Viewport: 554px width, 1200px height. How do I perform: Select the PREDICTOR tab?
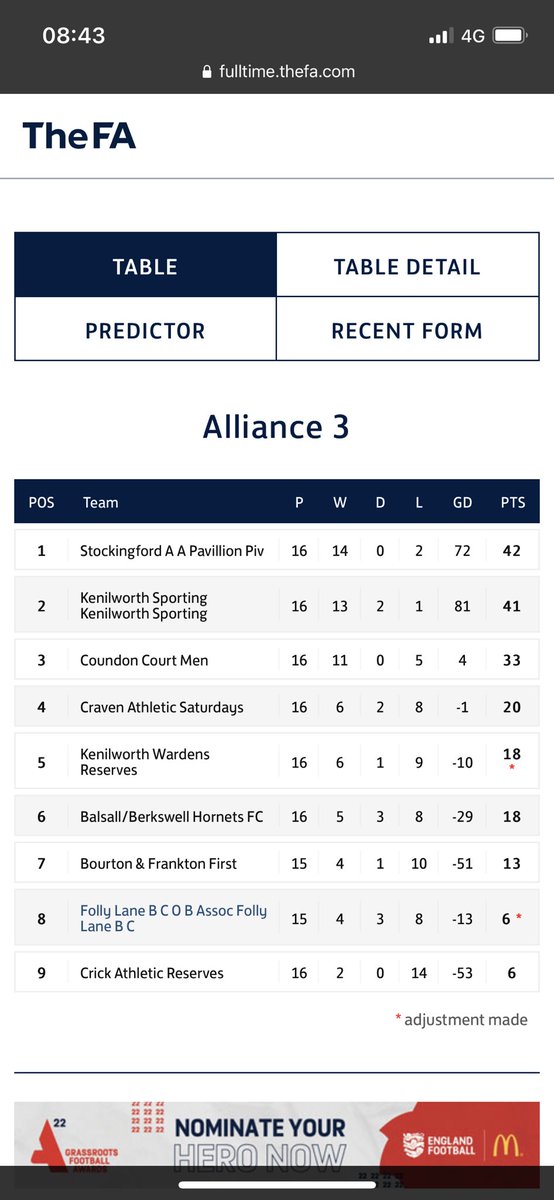click(145, 330)
